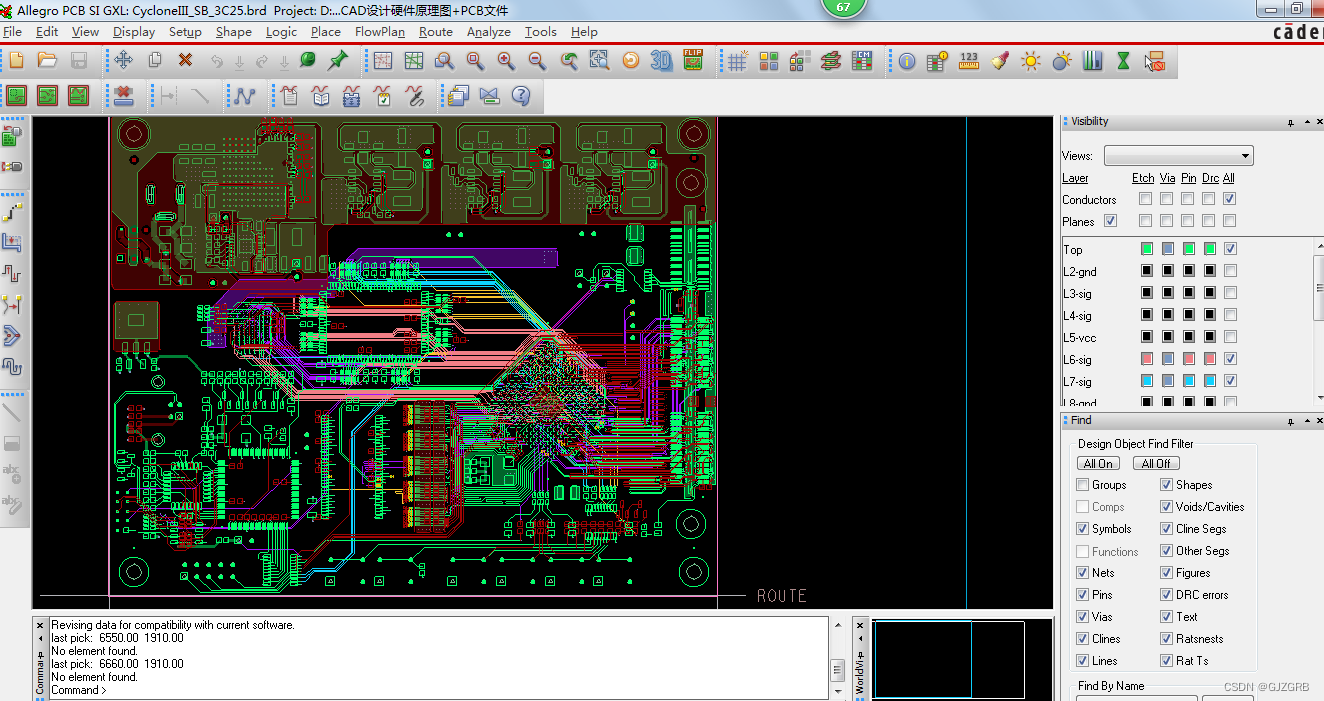Click the Top layer color swatch
Image resolution: width=1324 pixels, height=701 pixels.
coord(1146,248)
